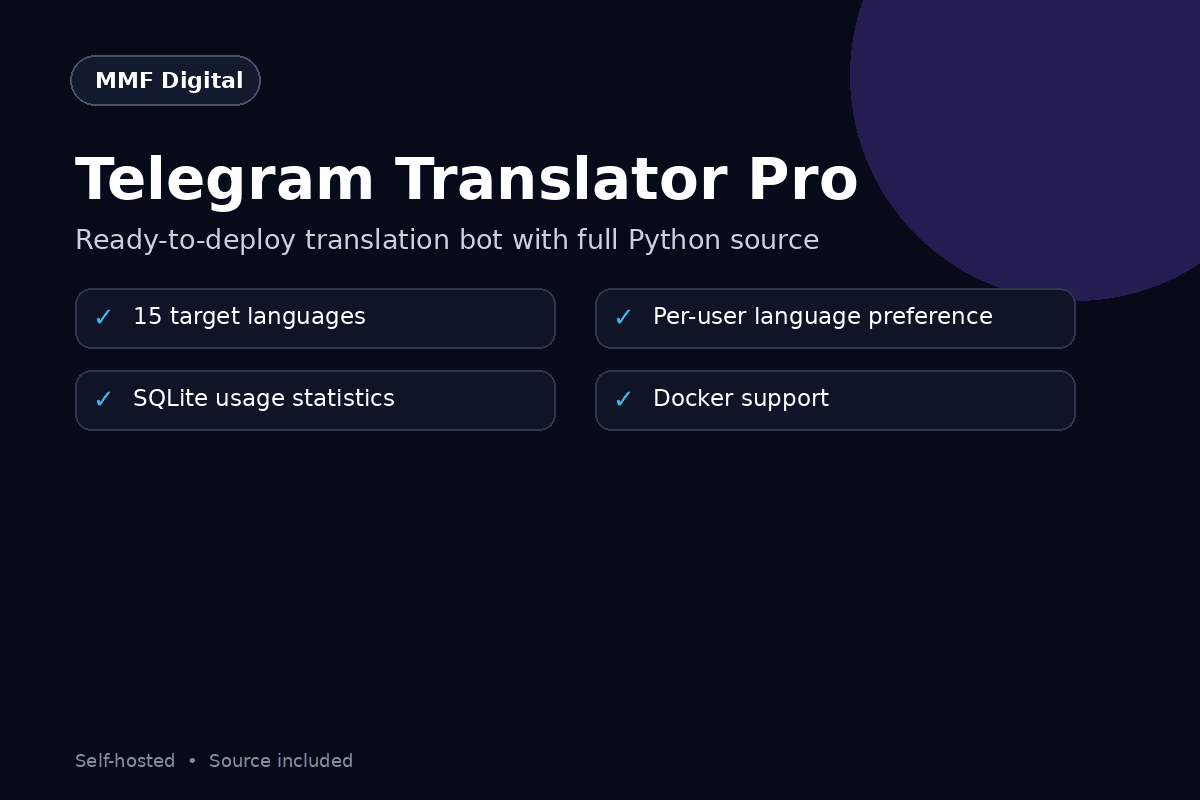The height and width of the screenshot is (800, 1200).
Task: Select the Docker support card
Action: [835, 400]
